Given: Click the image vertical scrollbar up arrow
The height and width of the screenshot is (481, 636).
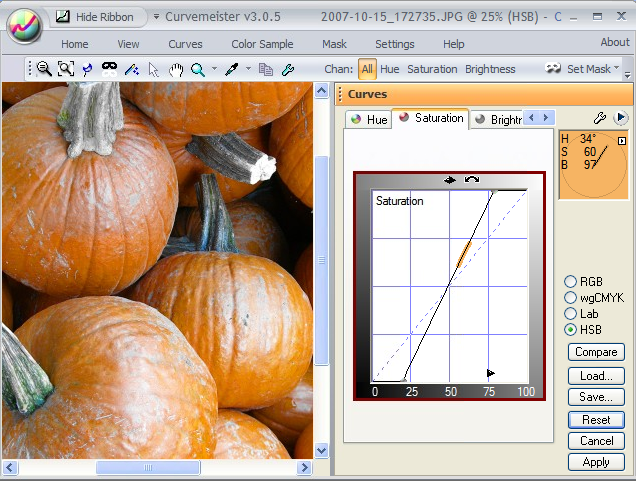Looking at the screenshot, I should pos(322,91).
